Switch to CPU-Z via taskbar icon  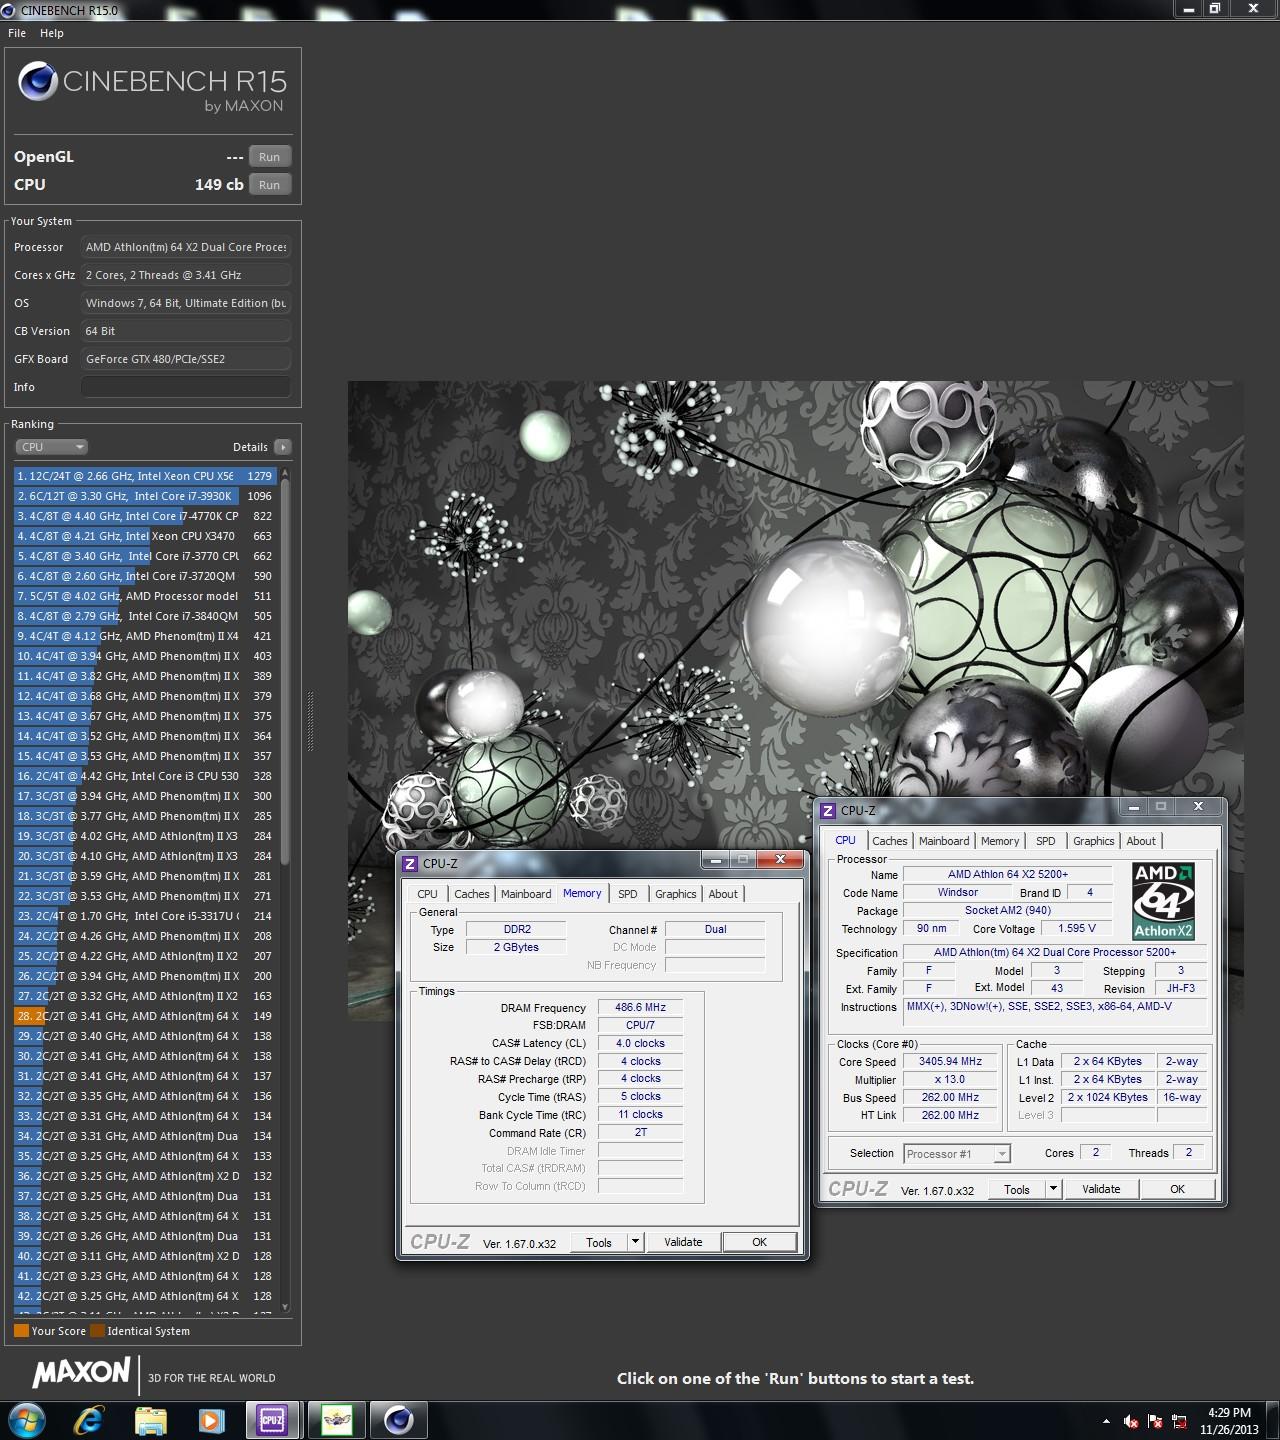point(272,1420)
